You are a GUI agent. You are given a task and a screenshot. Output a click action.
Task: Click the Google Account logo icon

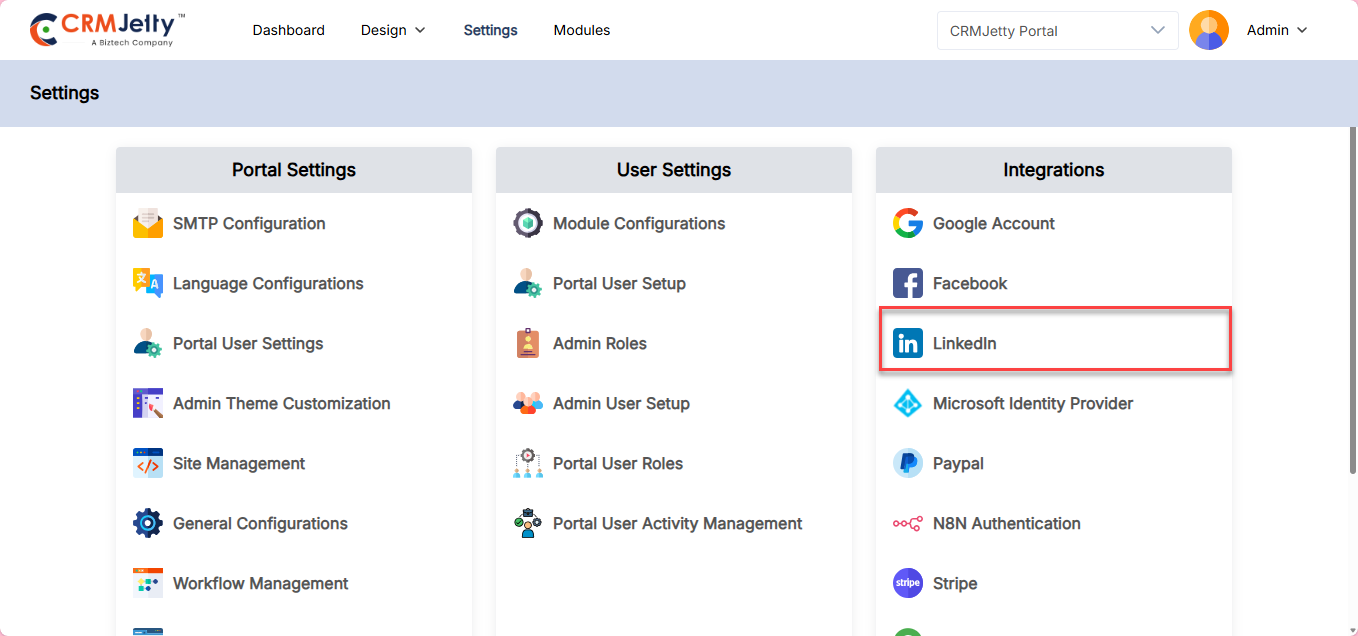tap(908, 224)
